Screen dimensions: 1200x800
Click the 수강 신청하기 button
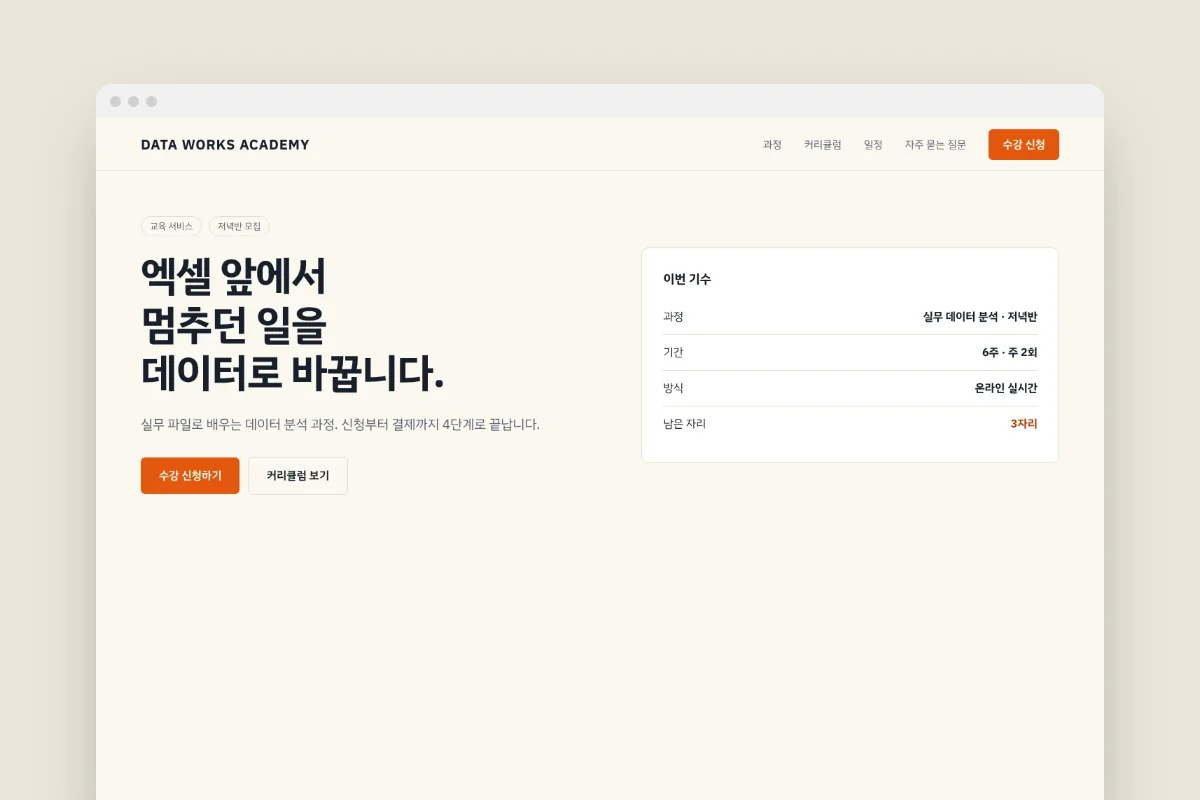190,476
